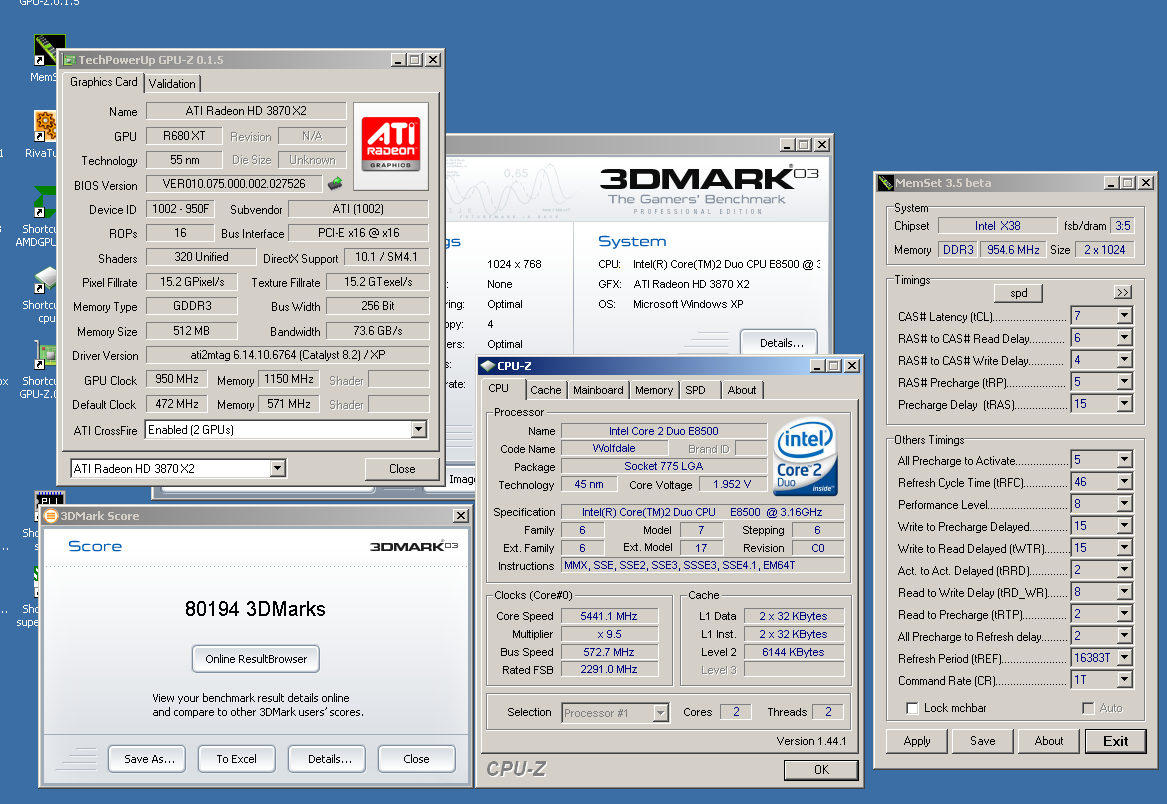Click the Intel X38 chipset field
The height and width of the screenshot is (804, 1167).
click(x=997, y=226)
